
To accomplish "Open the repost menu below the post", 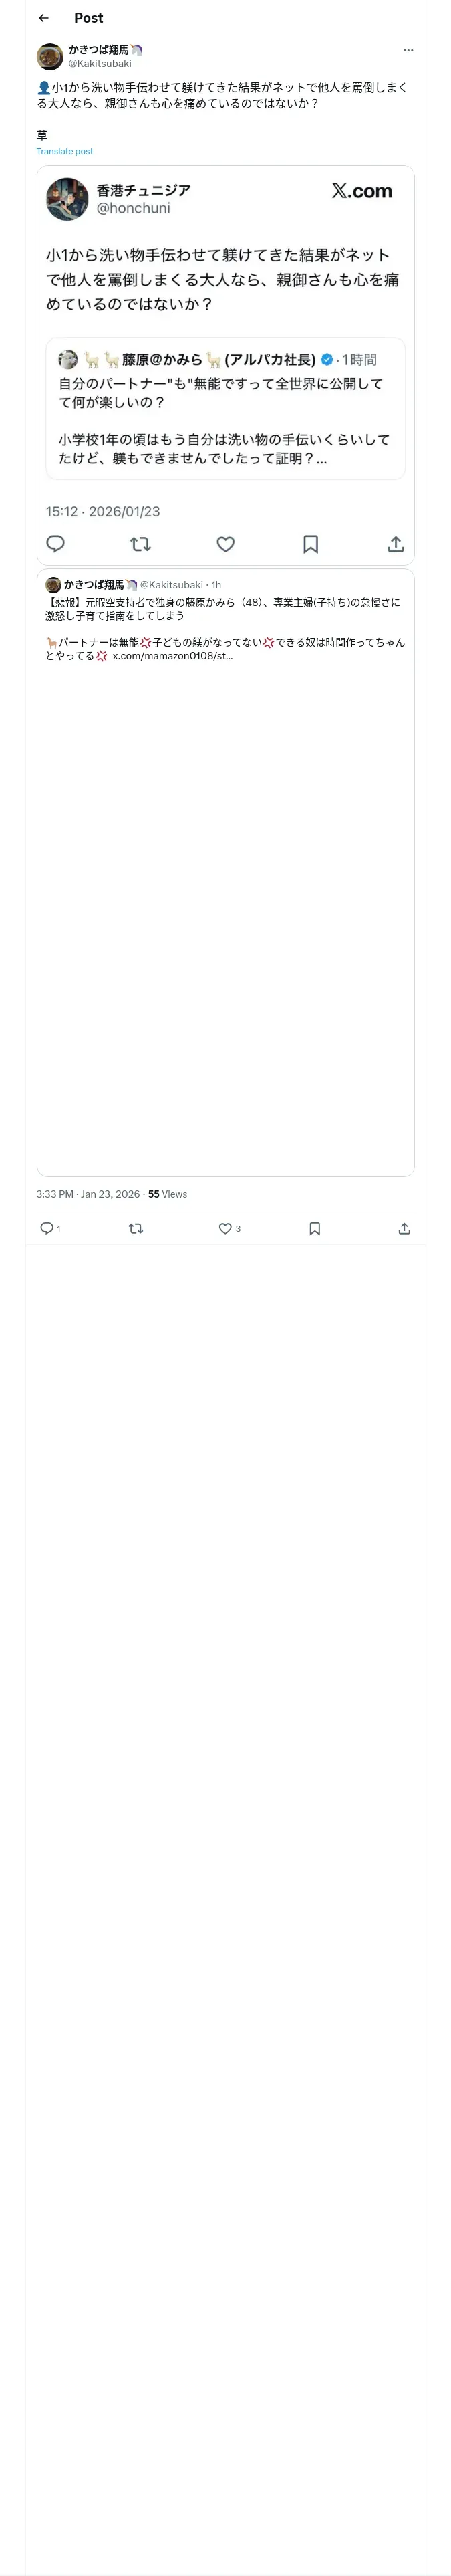I will [x=136, y=1228].
